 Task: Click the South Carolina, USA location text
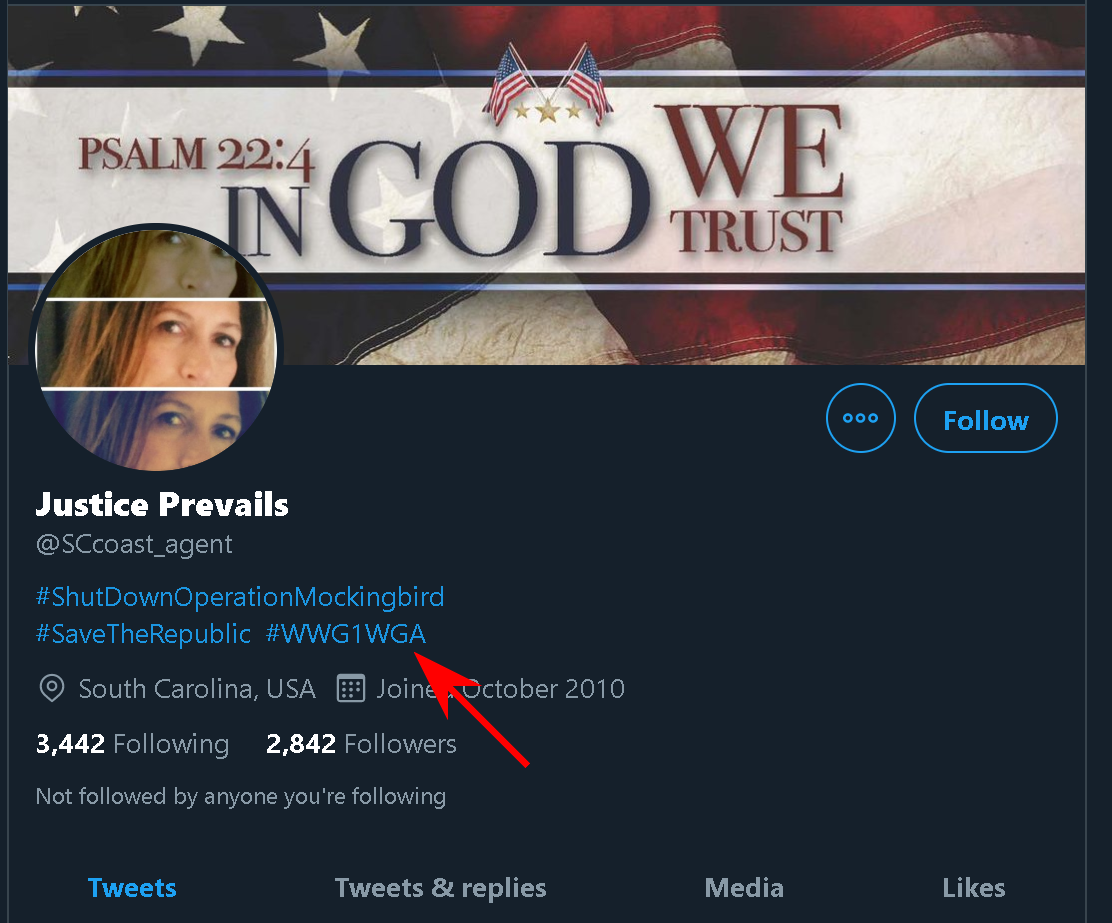click(x=197, y=689)
